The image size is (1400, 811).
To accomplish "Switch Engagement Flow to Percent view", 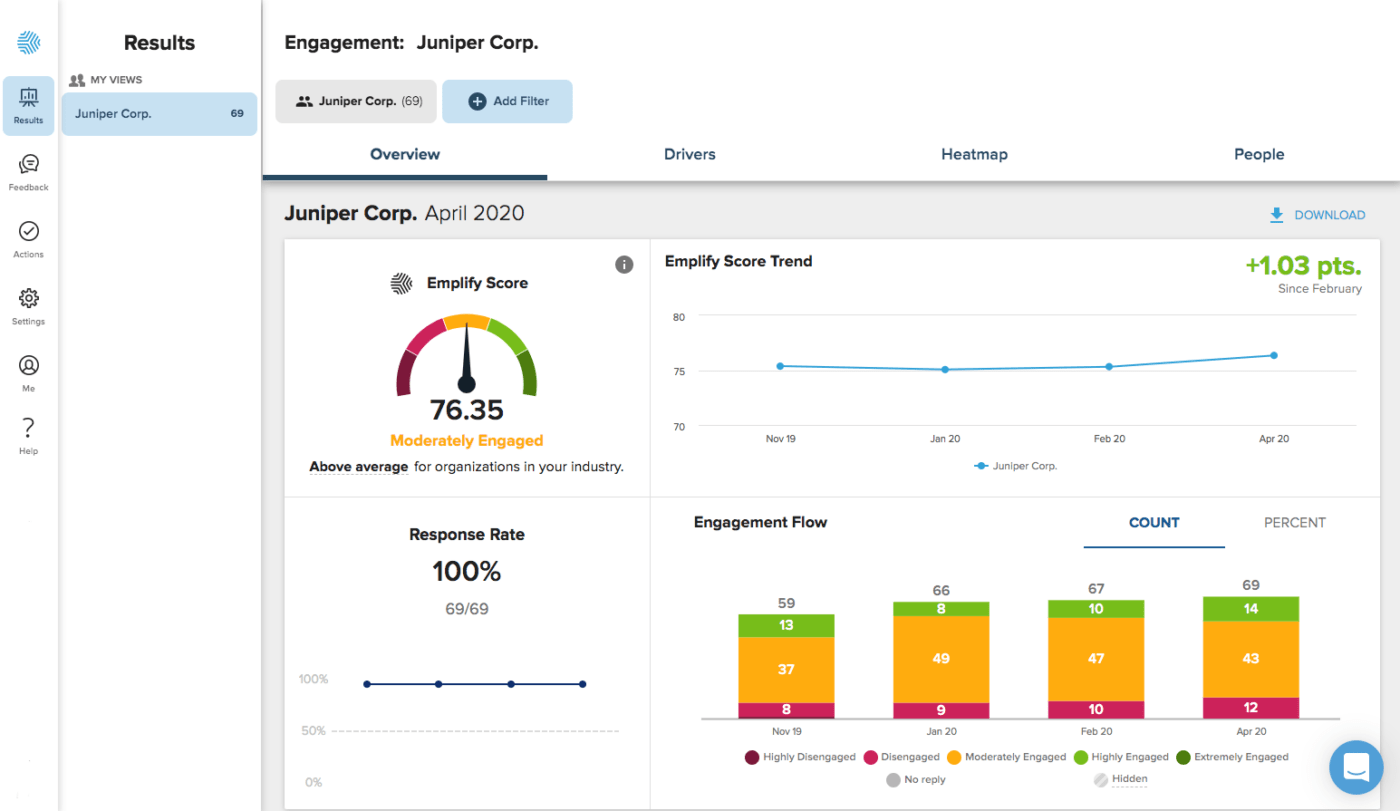I will (1294, 523).
